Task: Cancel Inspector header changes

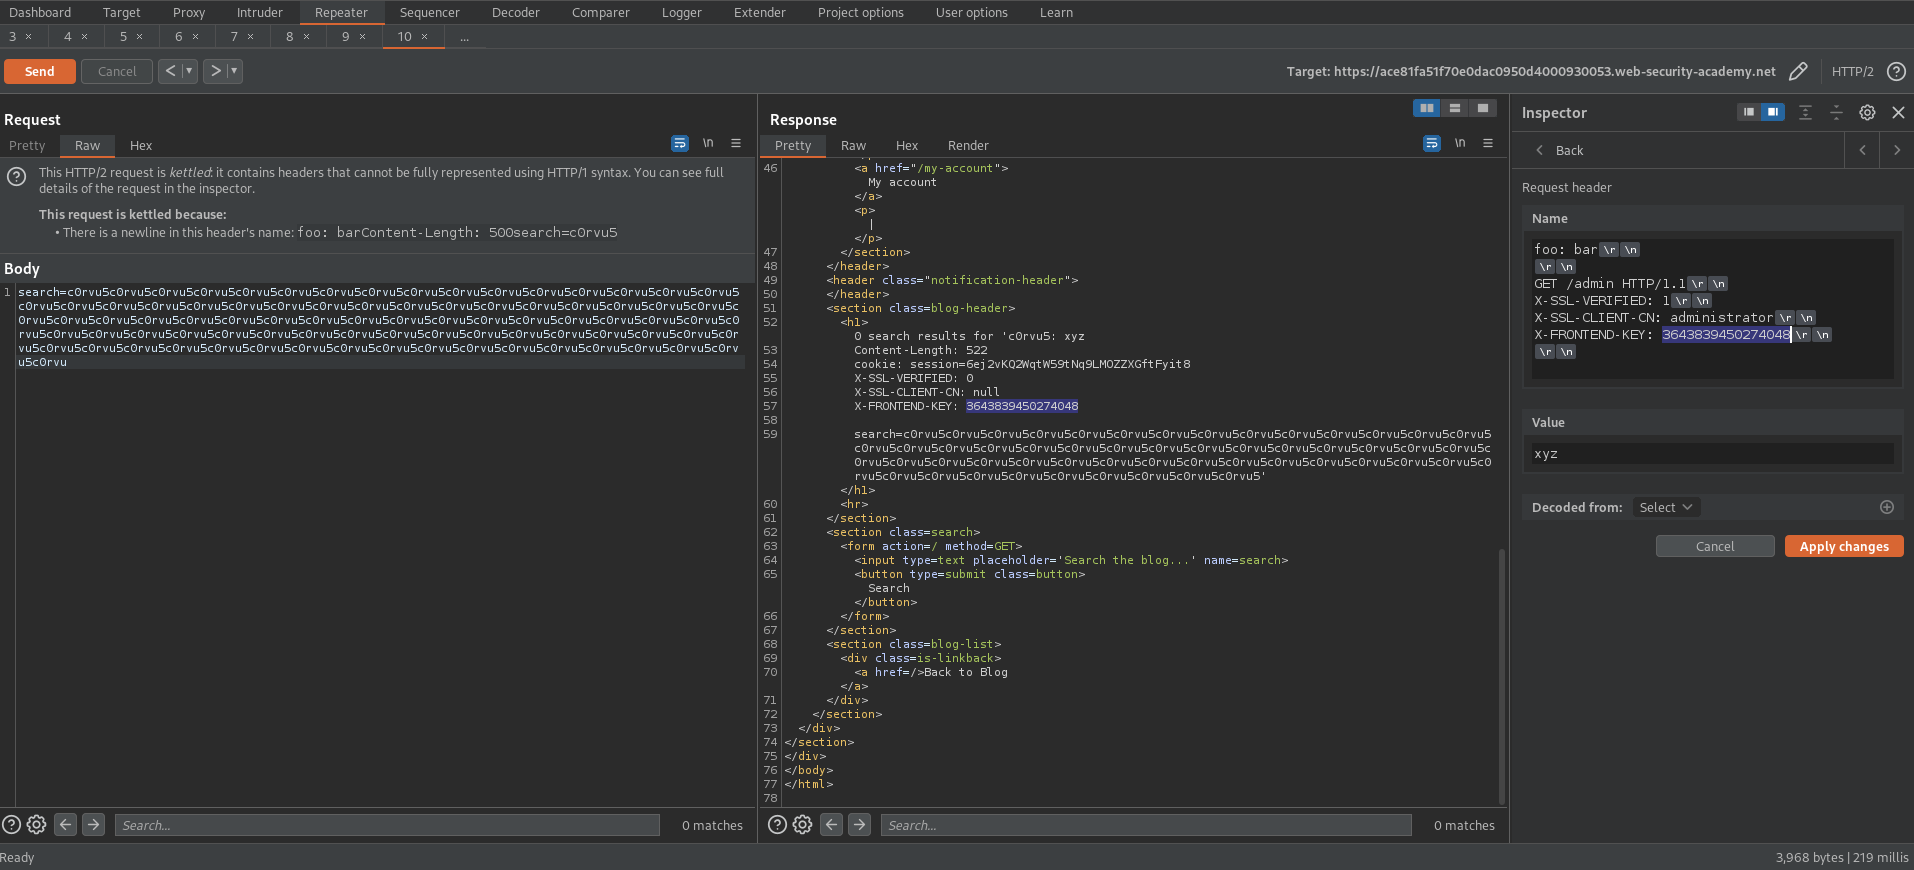Action: (x=1715, y=546)
